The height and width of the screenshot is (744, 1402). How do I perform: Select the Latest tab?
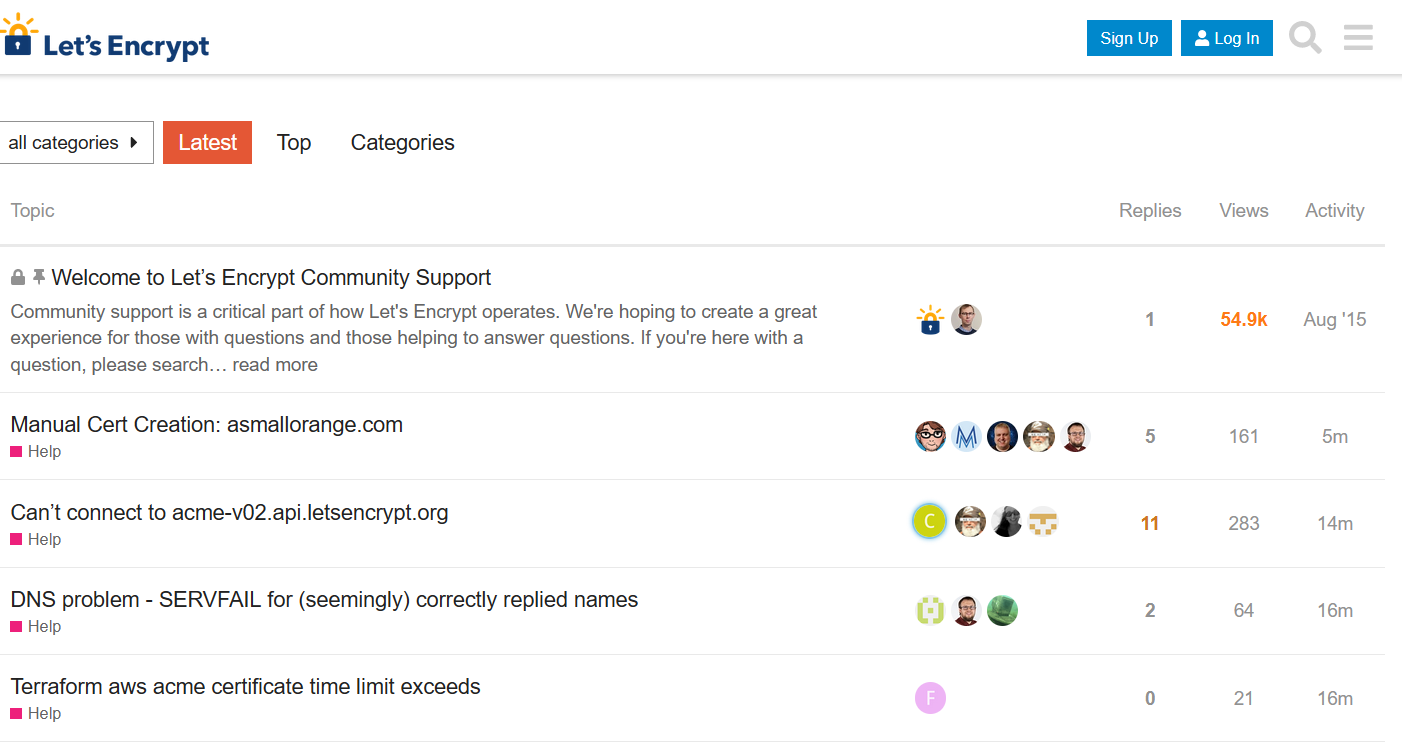pyautogui.click(x=207, y=142)
